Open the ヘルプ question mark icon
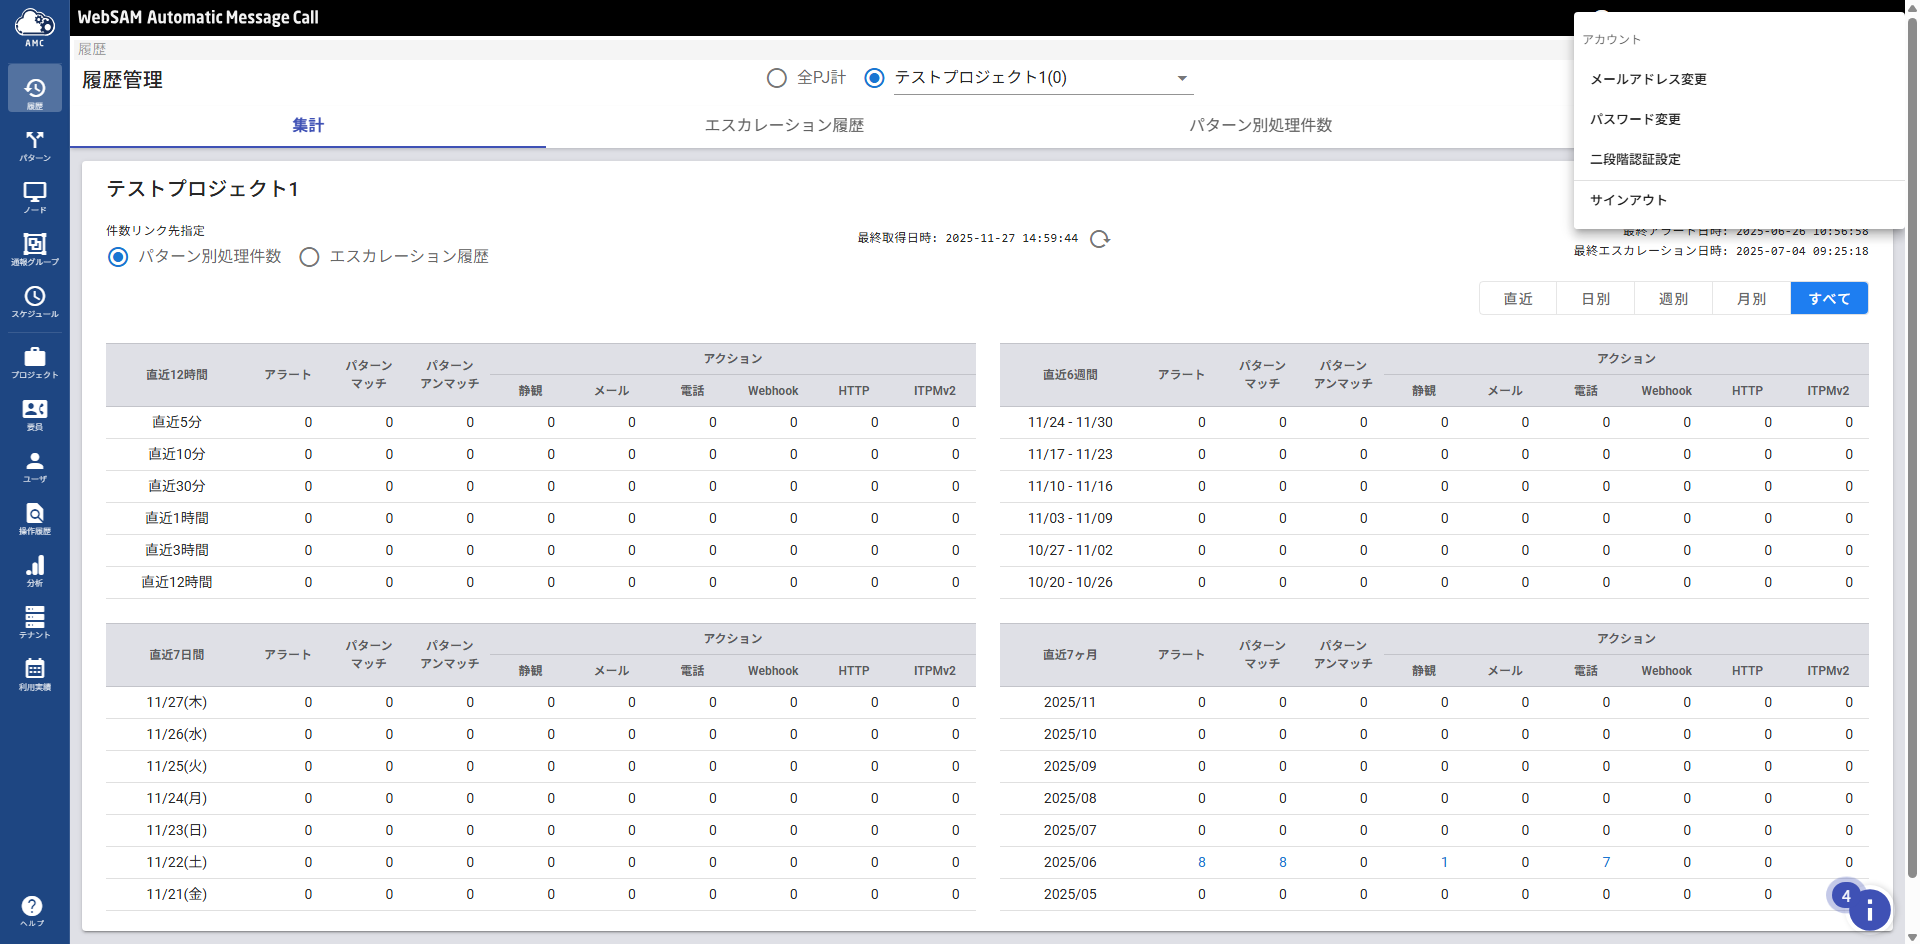Screen dimensions: 1920x944 pos(32,909)
